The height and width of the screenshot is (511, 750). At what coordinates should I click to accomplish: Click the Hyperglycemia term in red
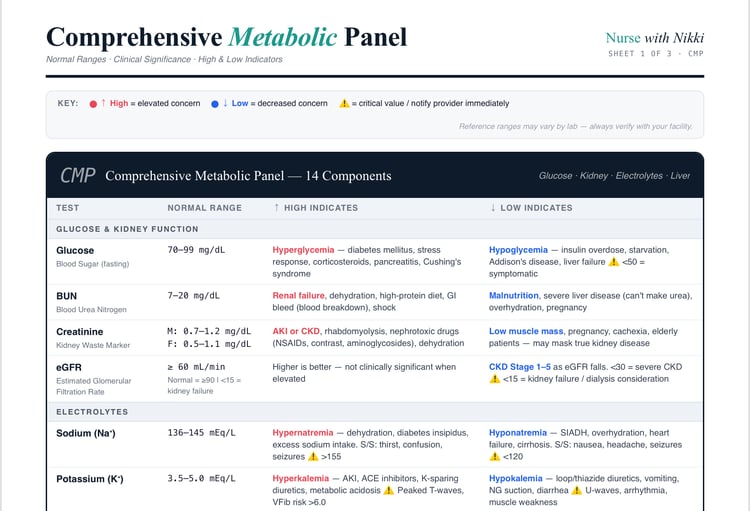pyautogui.click(x=303, y=250)
